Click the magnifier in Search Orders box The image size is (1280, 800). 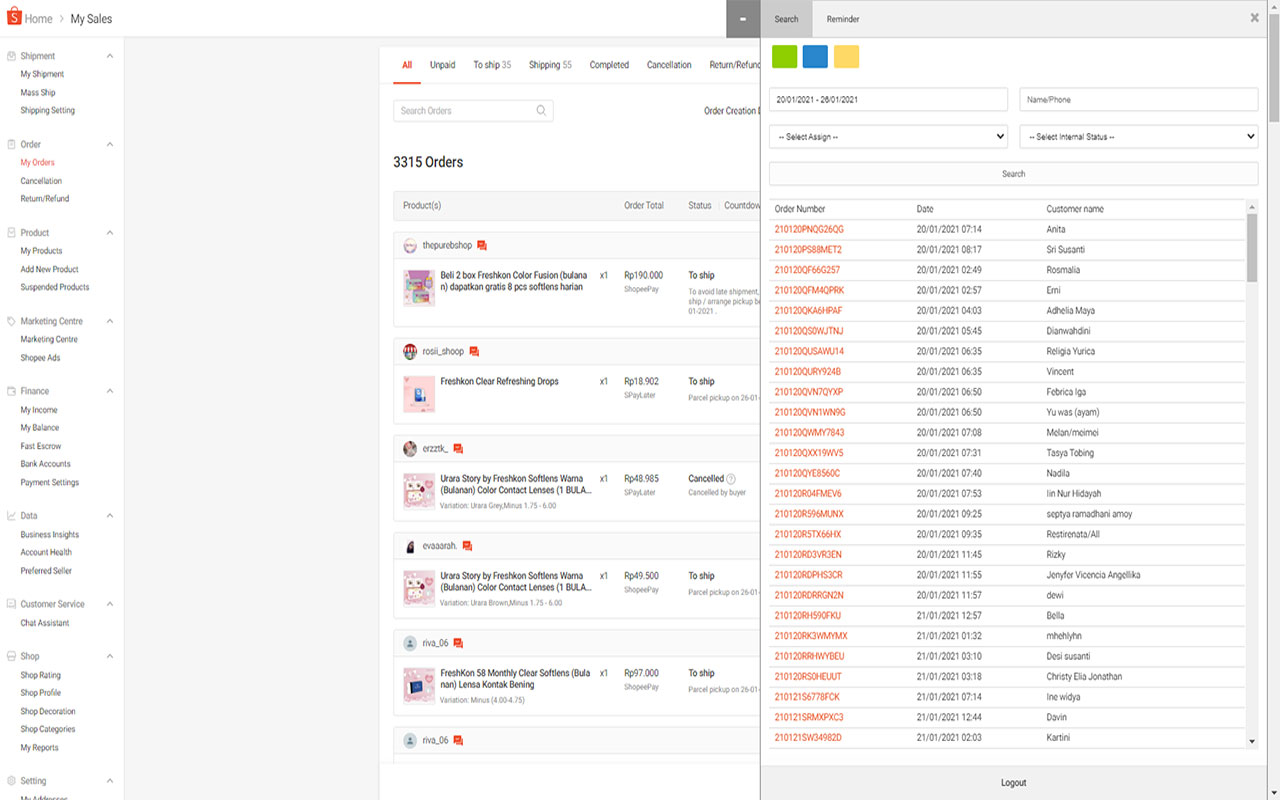pyautogui.click(x=540, y=110)
